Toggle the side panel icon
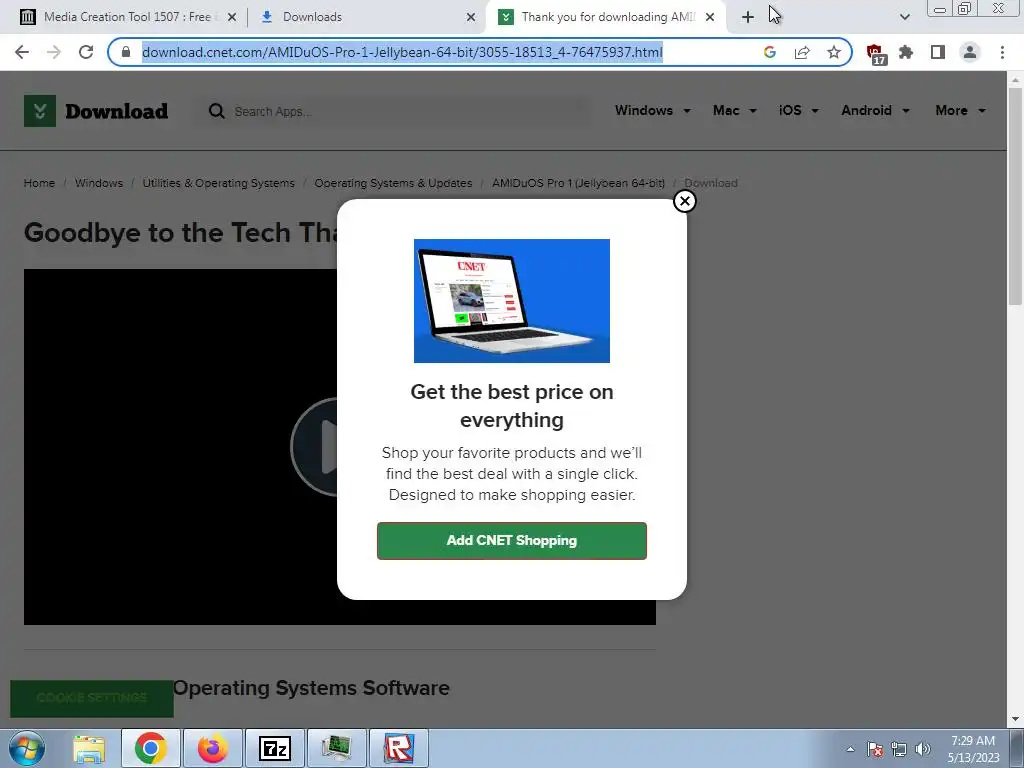Image resolution: width=1024 pixels, height=768 pixels. point(938,52)
